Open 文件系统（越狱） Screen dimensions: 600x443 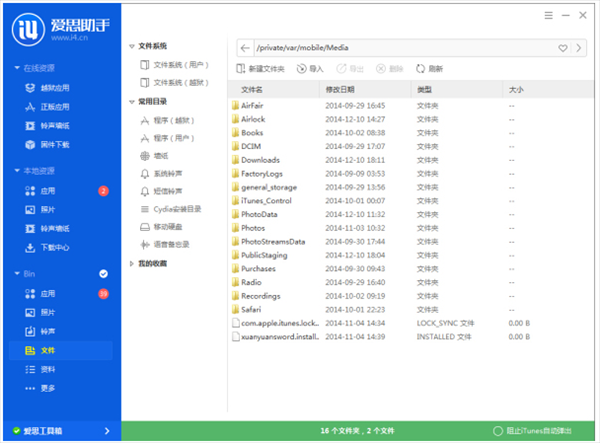coord(175,83)
